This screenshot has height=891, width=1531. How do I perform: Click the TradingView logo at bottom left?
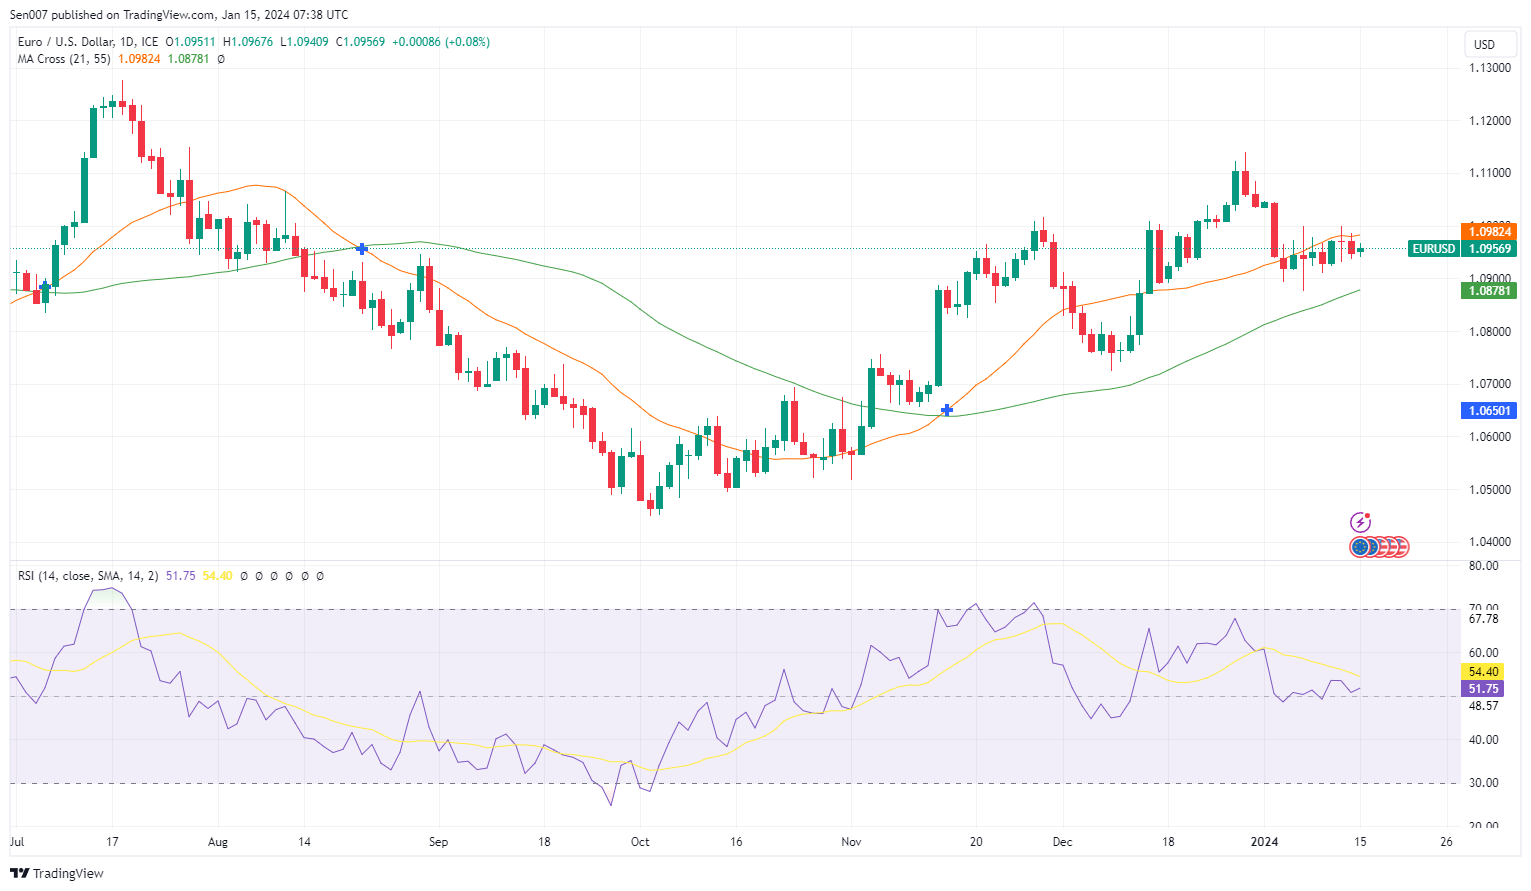58,873
